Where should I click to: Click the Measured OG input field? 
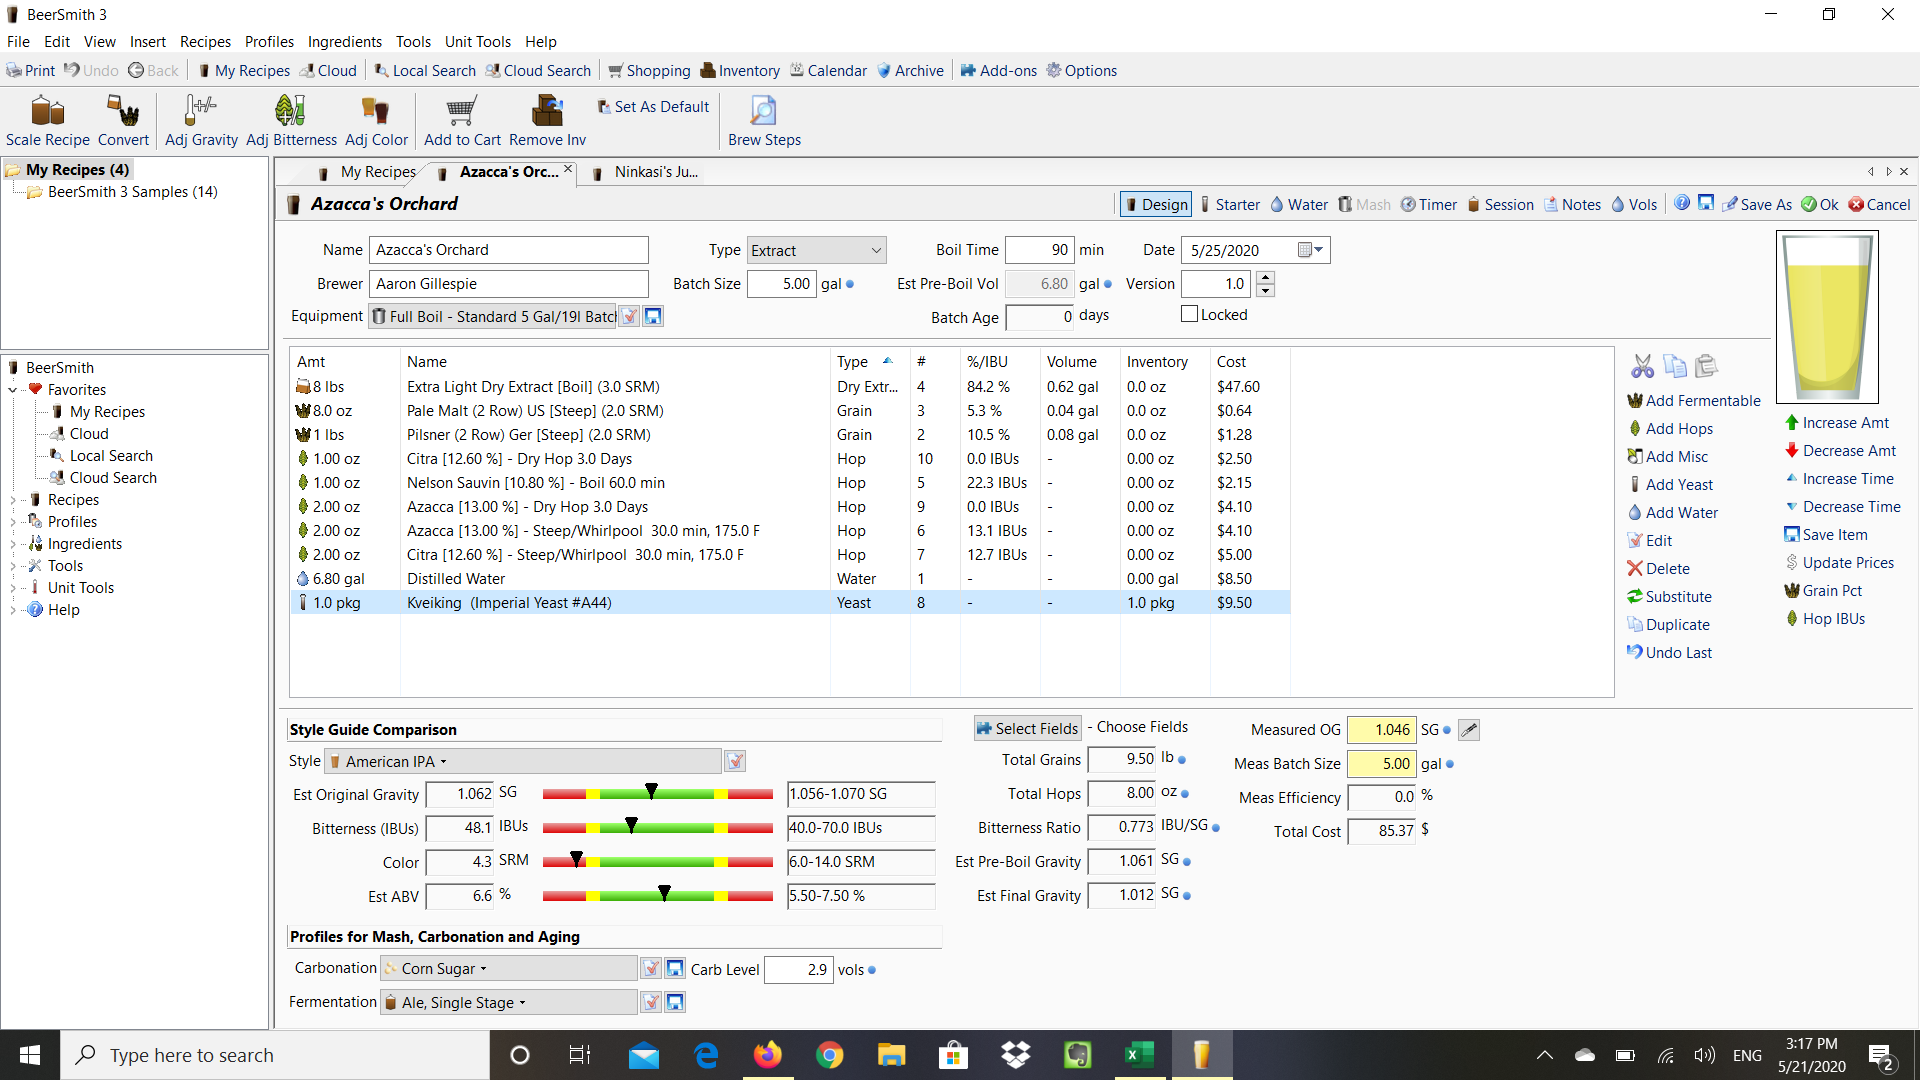1381,730
